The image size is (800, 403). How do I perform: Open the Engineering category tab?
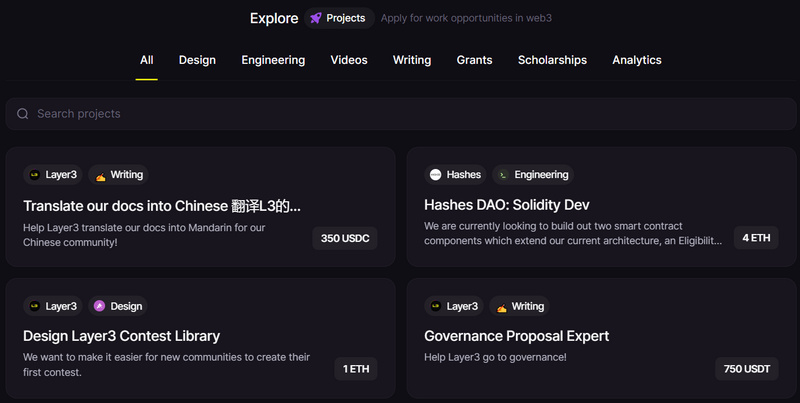click(x=273, y=60)
